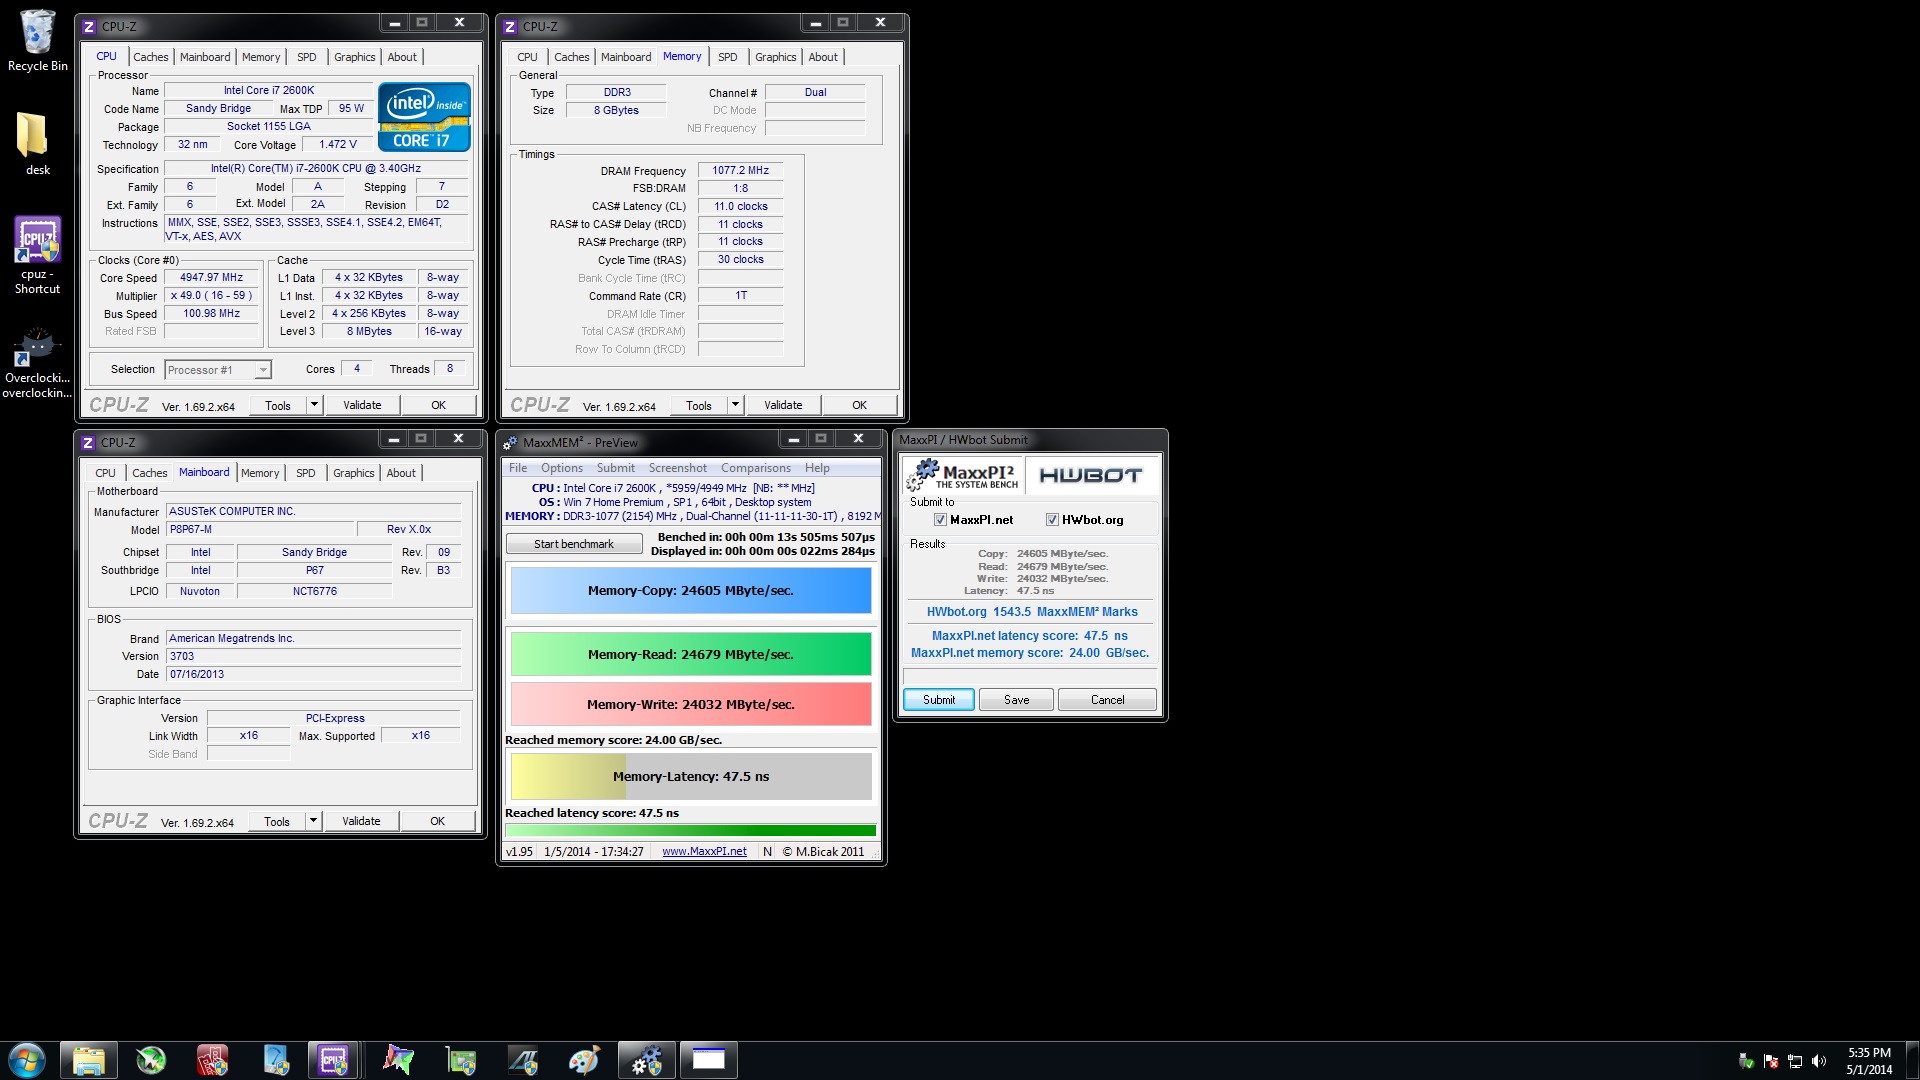
Task: Open the volume speaker tray icon
Action: click(x=1819, y=1061)
